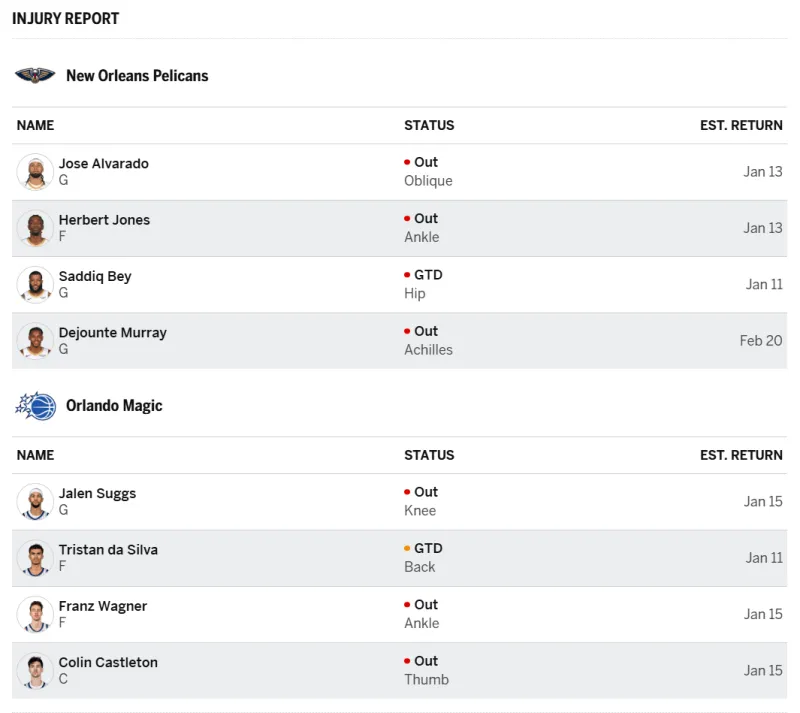Select Franz Wagner's name link
This screenshot has width=800, height=713.
click(x=102, y=606)
